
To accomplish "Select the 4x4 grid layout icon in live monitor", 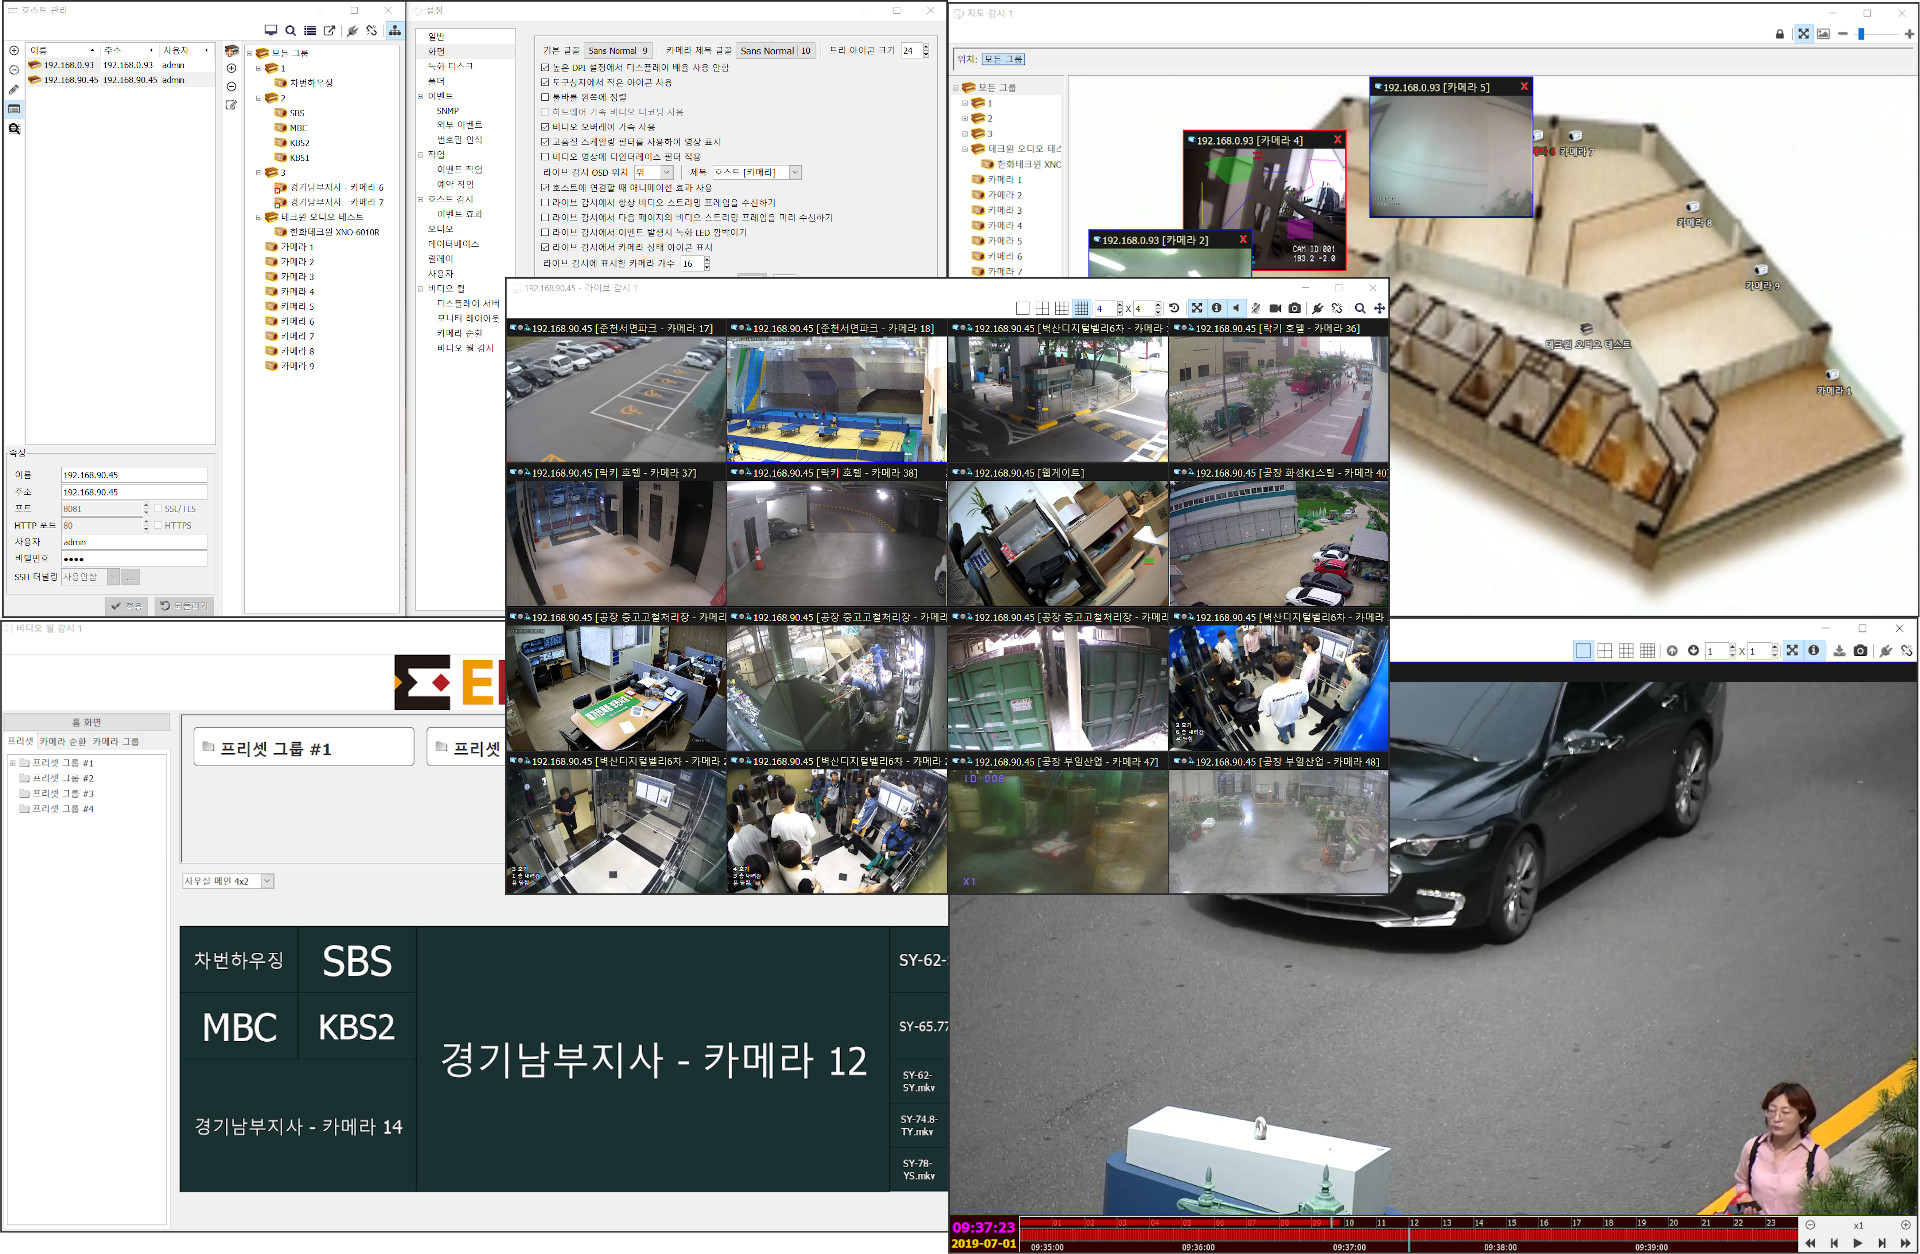I will [1081, 308].
